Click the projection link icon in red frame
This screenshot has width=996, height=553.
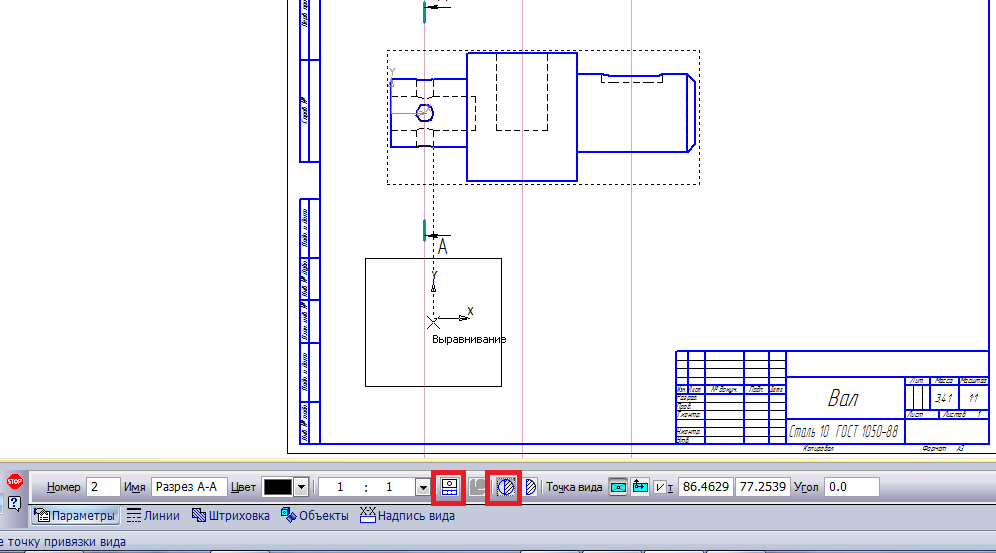tap(449, 487)
